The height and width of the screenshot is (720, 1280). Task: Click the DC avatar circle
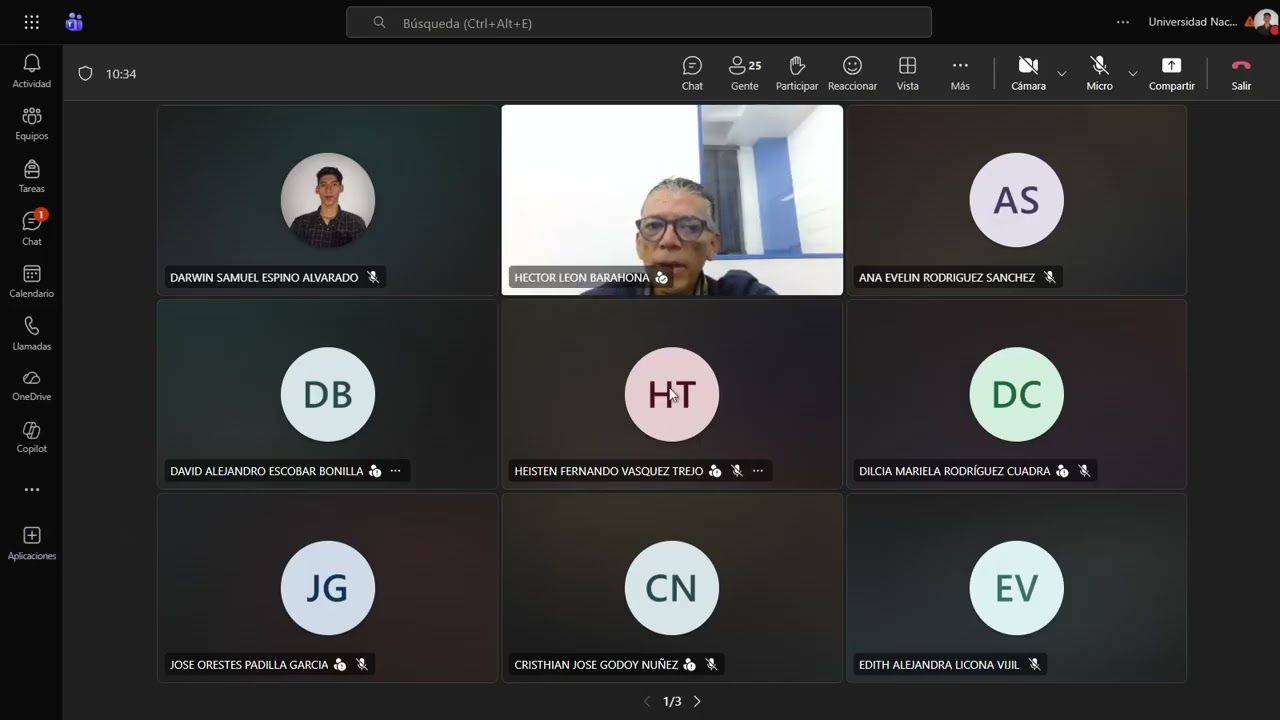pyautogui.click(x=1016, y=394)
